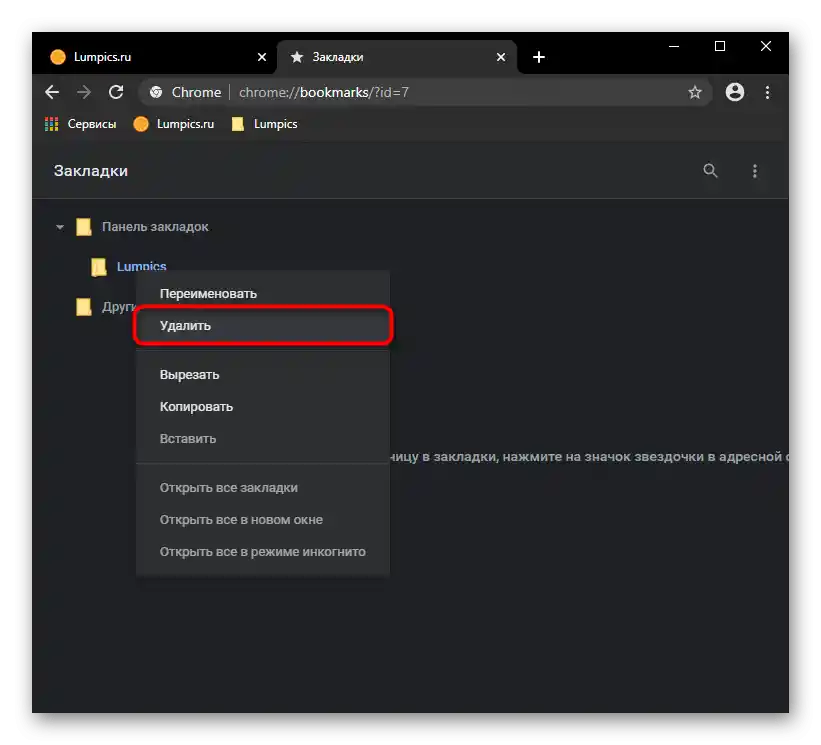This screenshot has height=745, width=821.
Task: Maximize the Chrome window
Action: coord(720,47)
